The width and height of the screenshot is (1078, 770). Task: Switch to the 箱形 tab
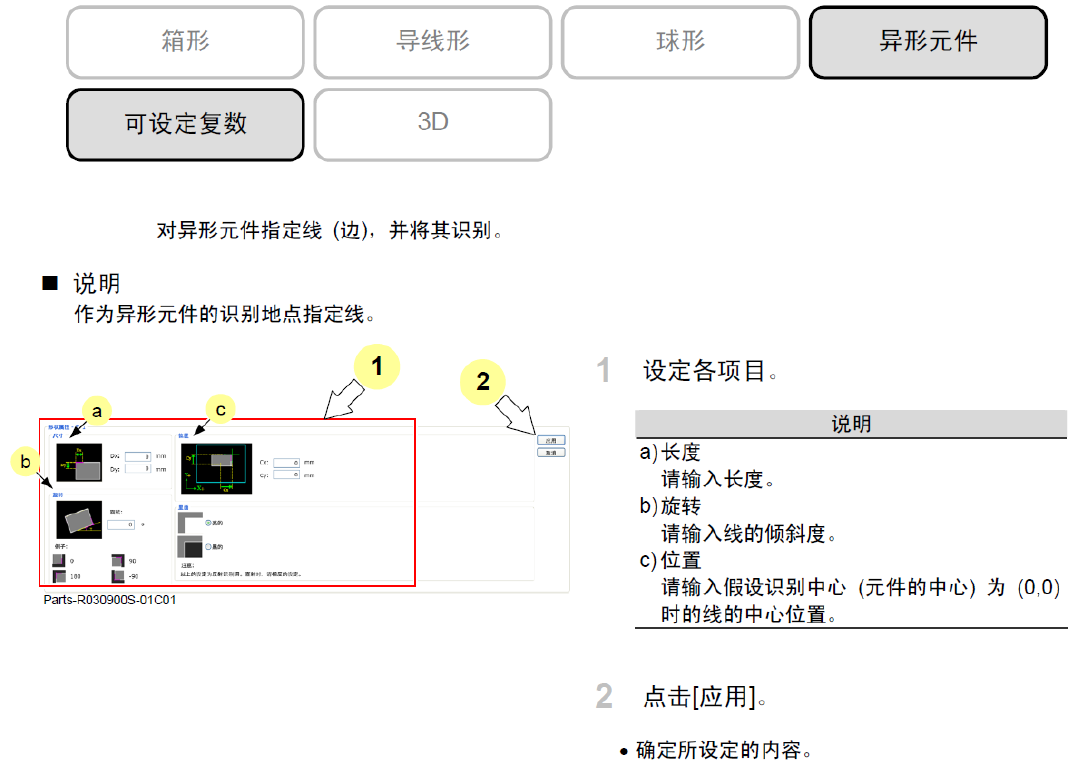click(186, 41)
